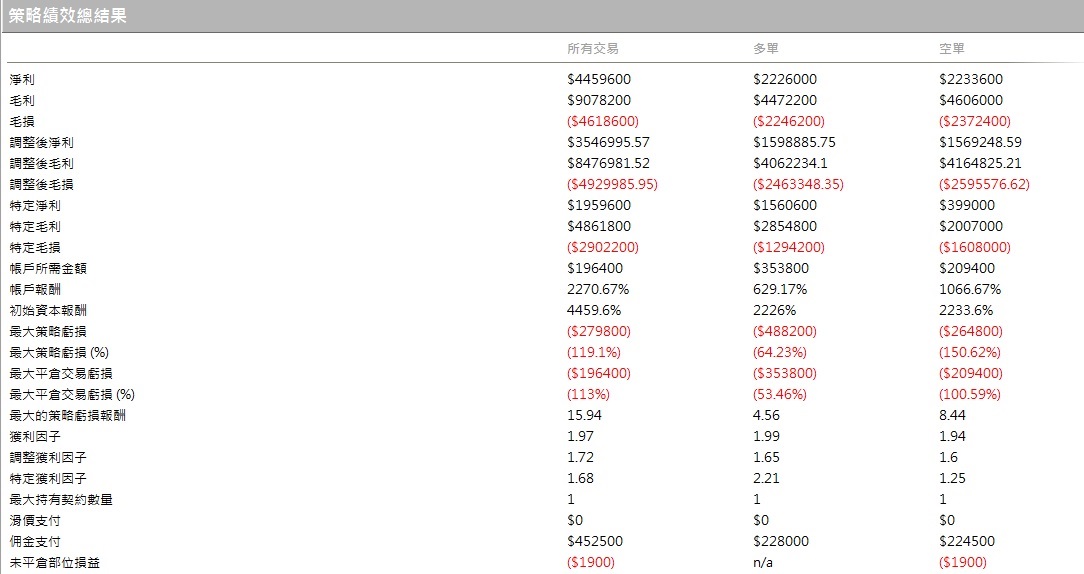Viewport: 1084px width, 574px height.
Task: Click the 獲利因子 value 1.97
Action: click(580, 436)
